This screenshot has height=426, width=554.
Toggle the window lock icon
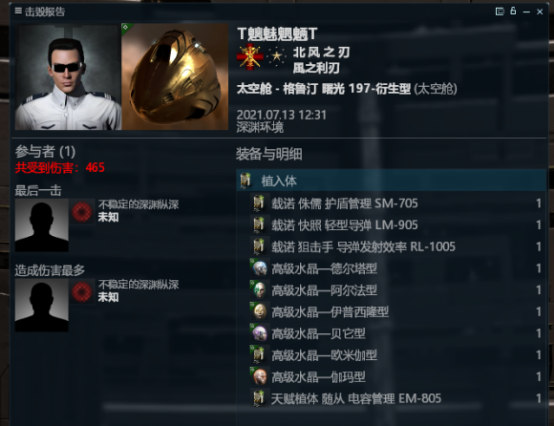(513, 11)
